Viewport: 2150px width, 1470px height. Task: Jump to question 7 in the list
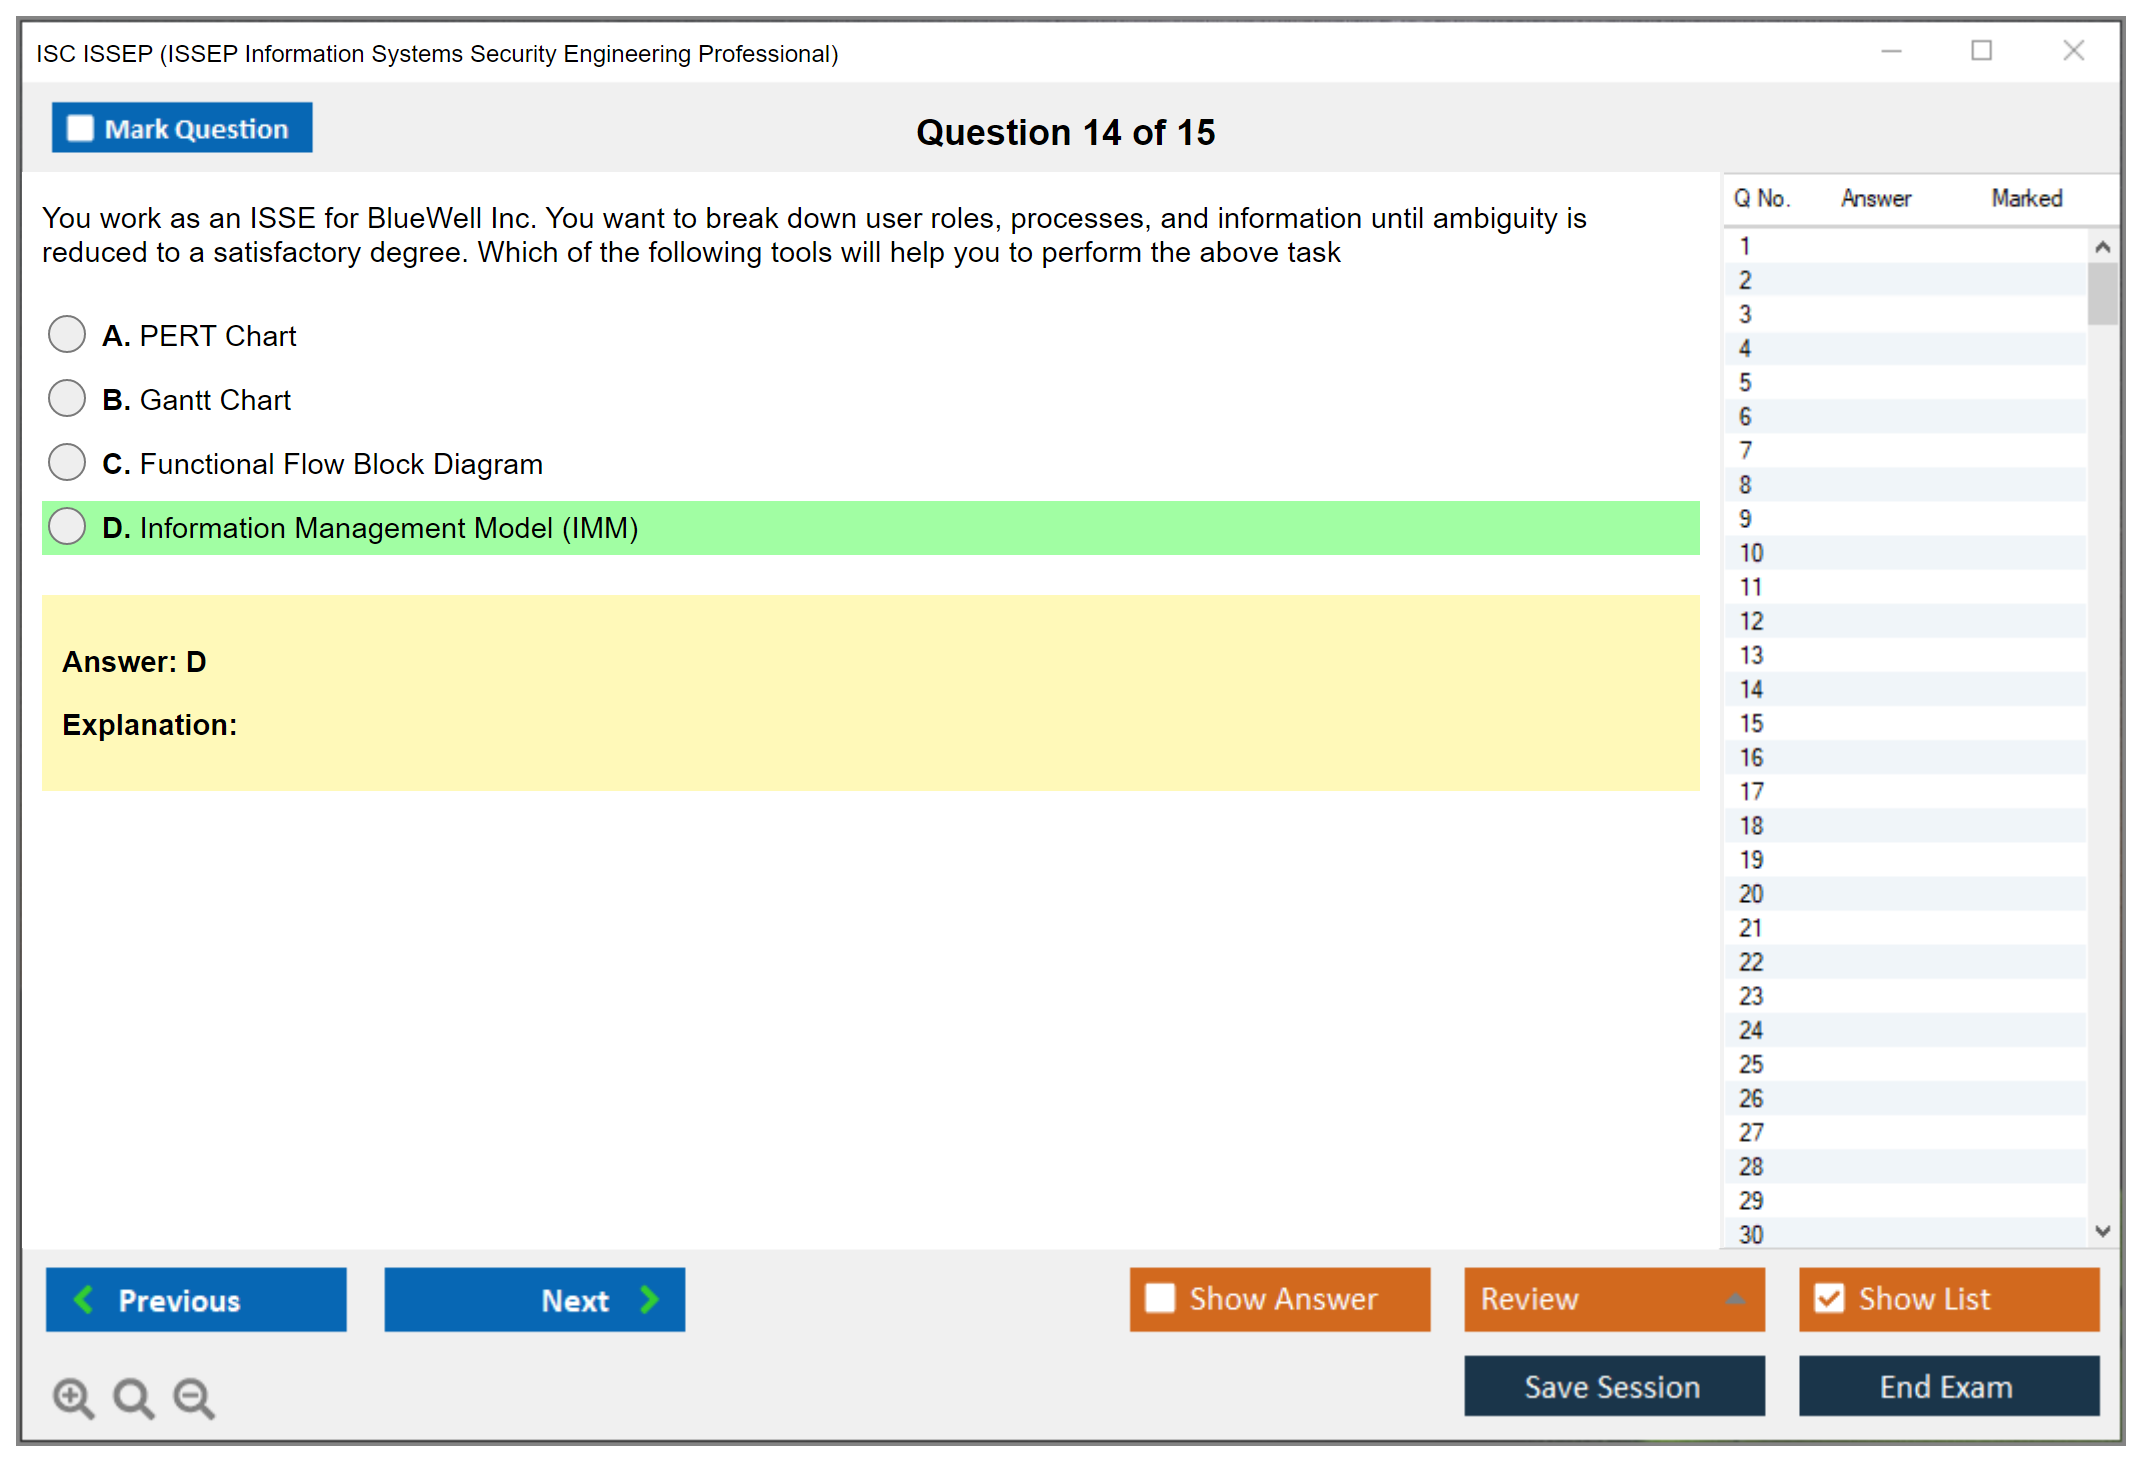tap(1746, 450)
